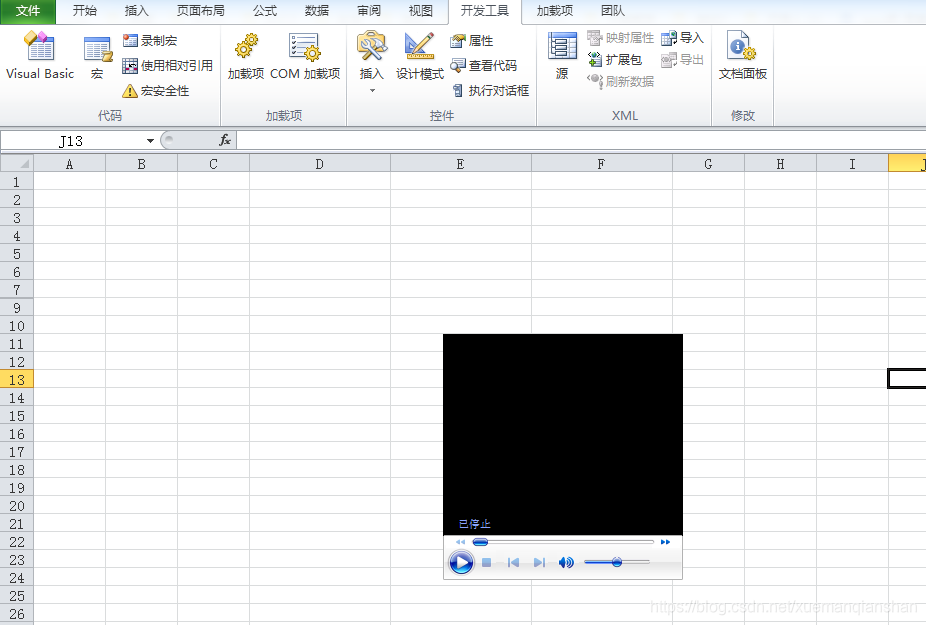Click 刷新数据 refresh data
The height and width of the screenshot is (625, 926).
pyautogui.click(x=620, y=81)
